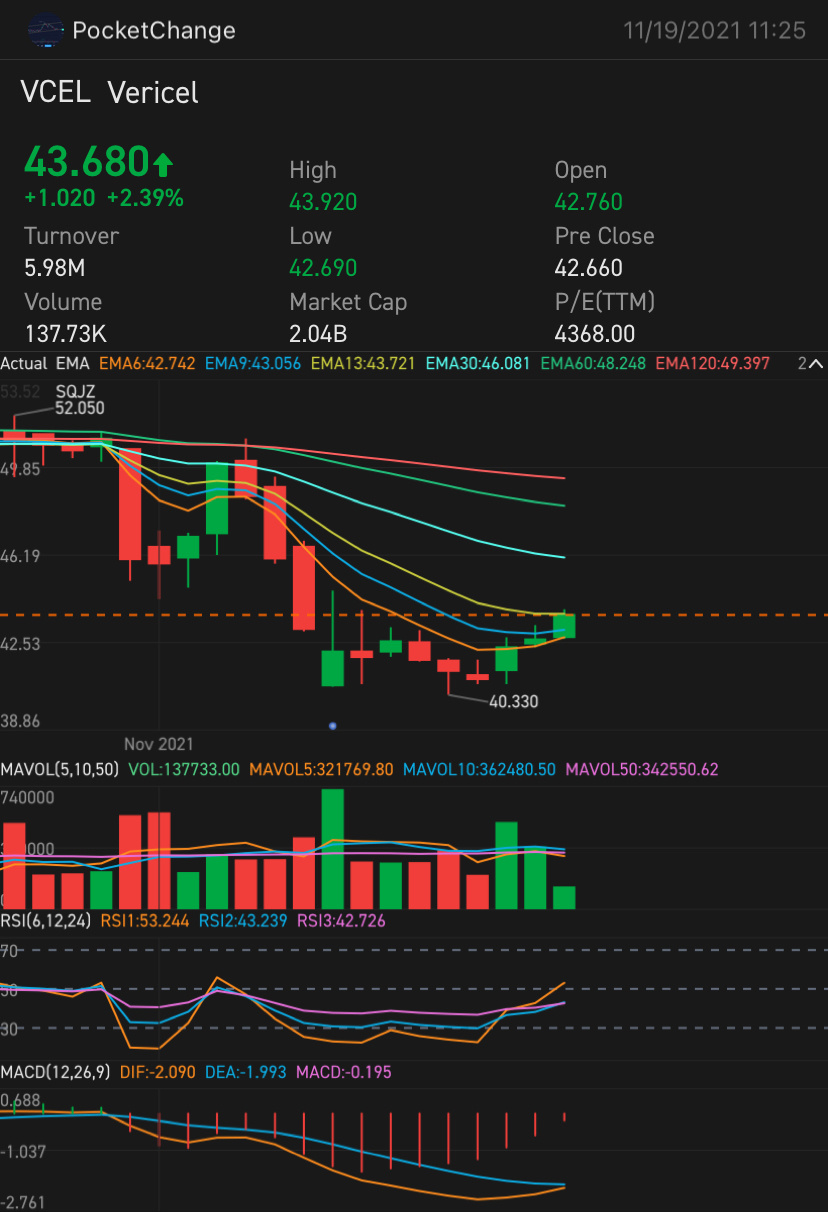Click the Turnover value 5.98M
The height and width of the screenshot is (1212, 828).
click(x=55, y=268)
